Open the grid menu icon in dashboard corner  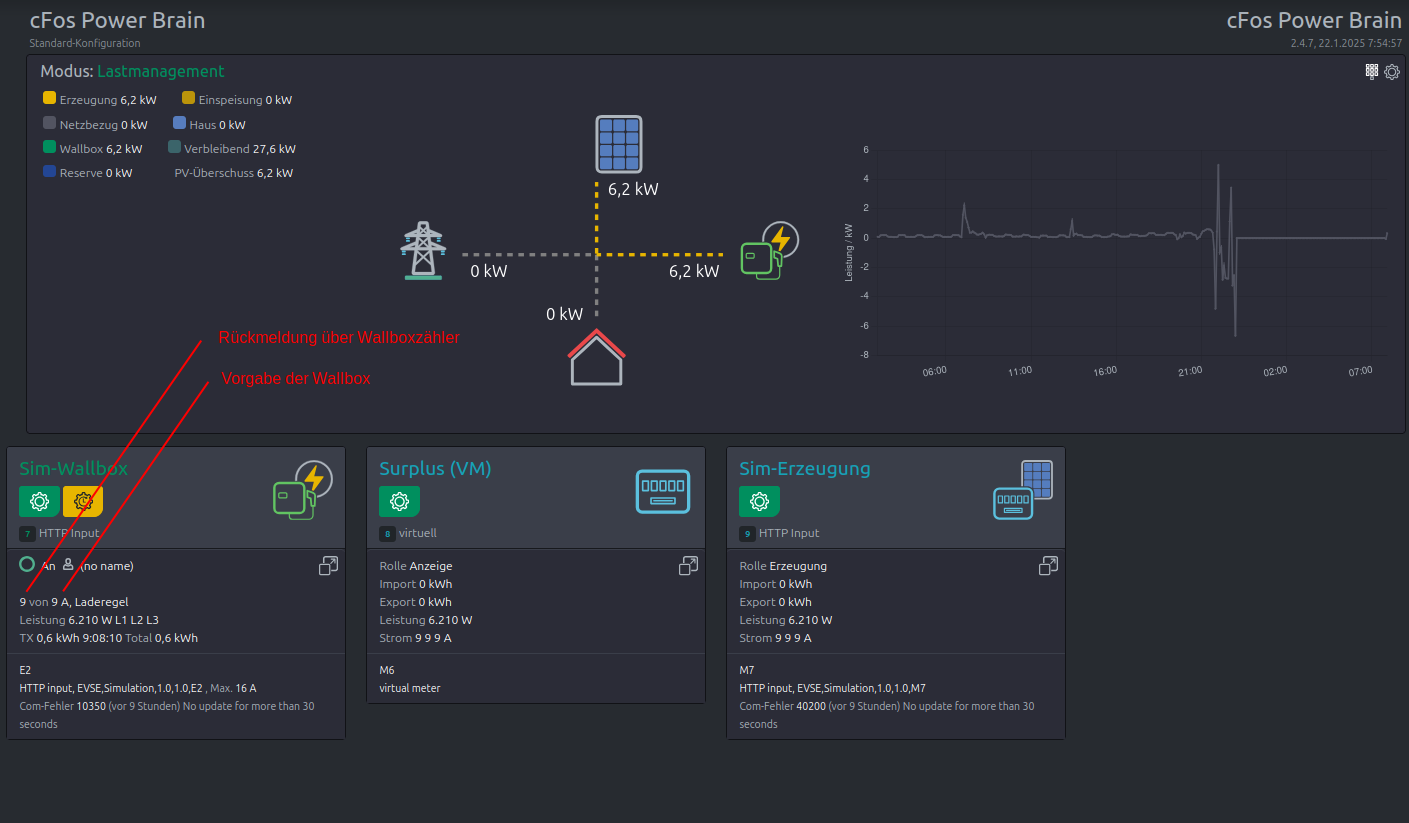[x=1372, y=71]
